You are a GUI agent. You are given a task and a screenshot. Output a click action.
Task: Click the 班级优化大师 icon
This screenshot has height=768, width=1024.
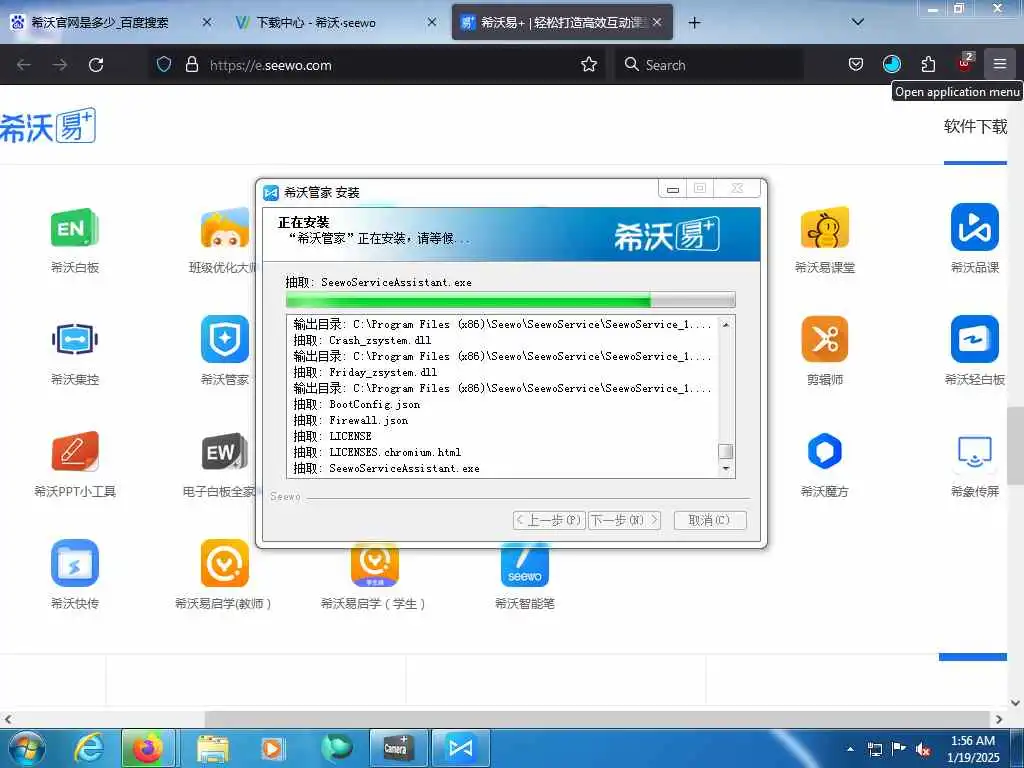tap(225, 227)
